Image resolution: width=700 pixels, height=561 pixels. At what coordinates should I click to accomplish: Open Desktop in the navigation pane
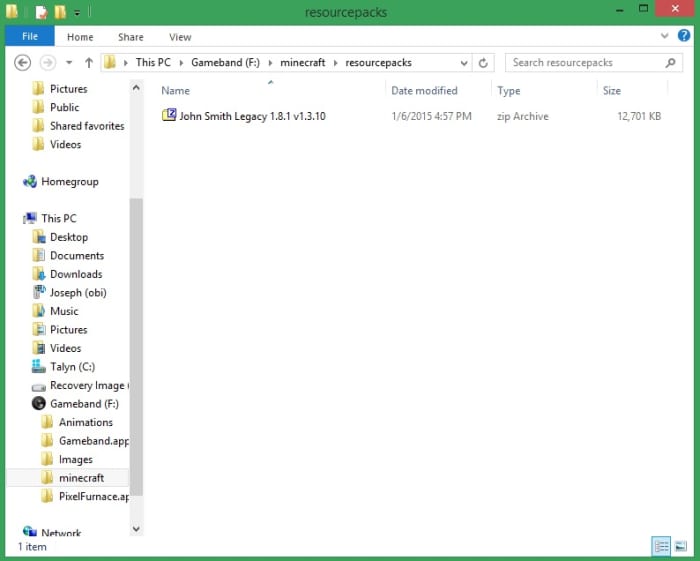69,237
